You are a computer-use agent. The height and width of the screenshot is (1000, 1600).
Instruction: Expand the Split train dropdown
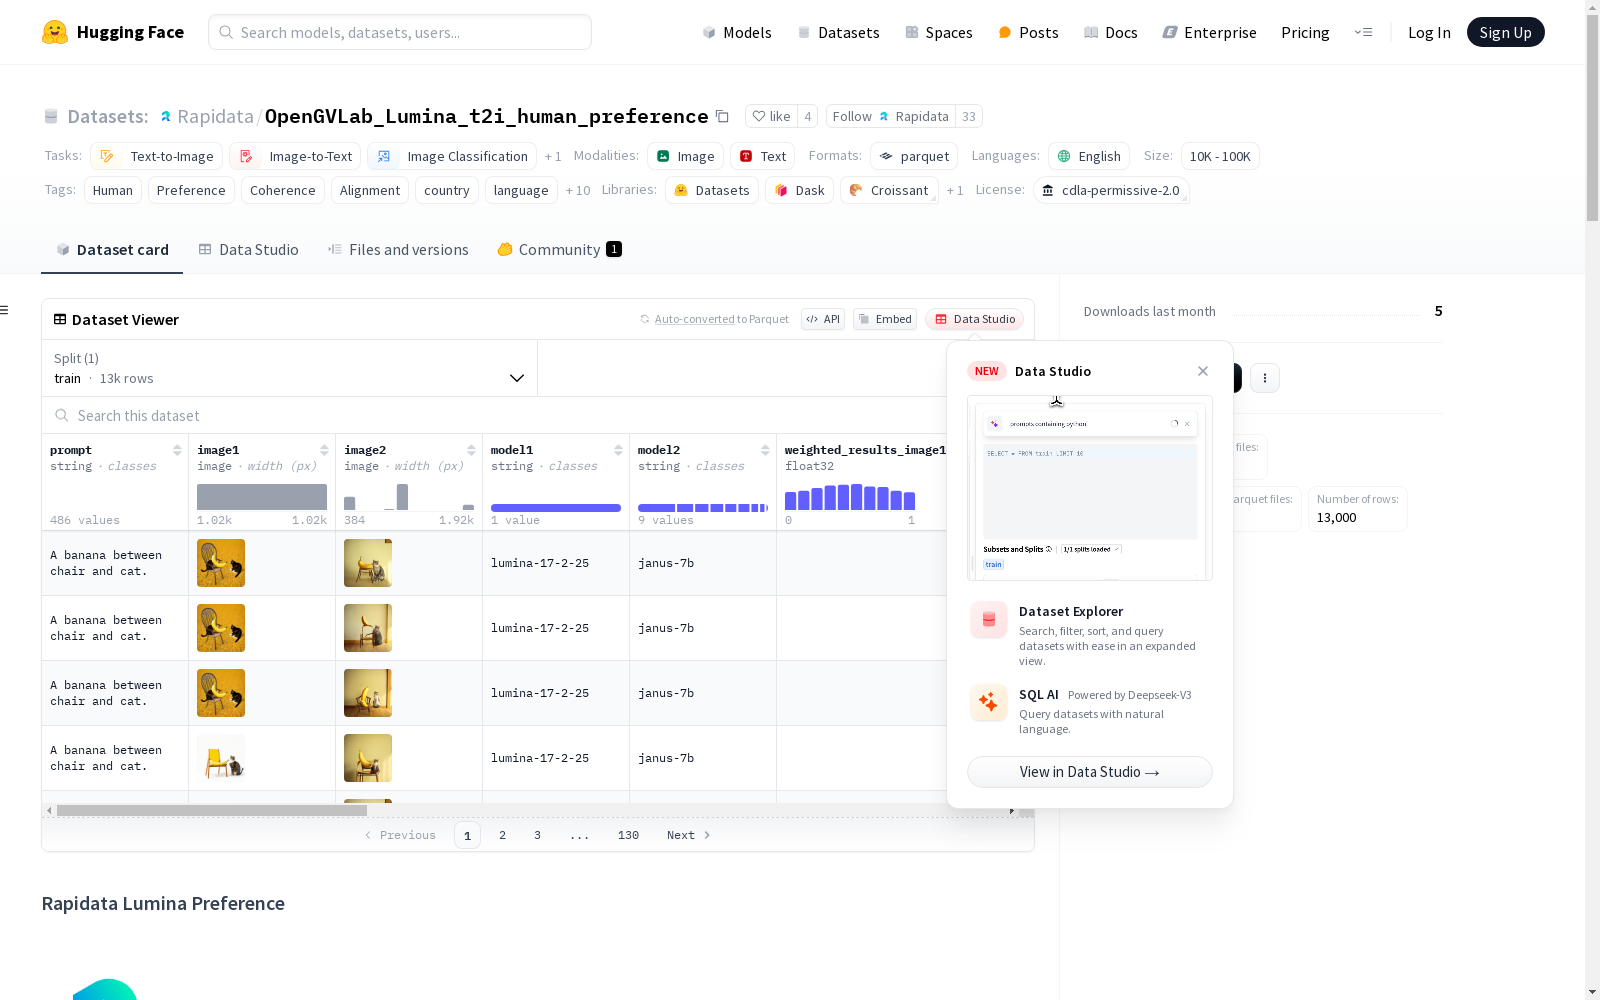[289, 368]
